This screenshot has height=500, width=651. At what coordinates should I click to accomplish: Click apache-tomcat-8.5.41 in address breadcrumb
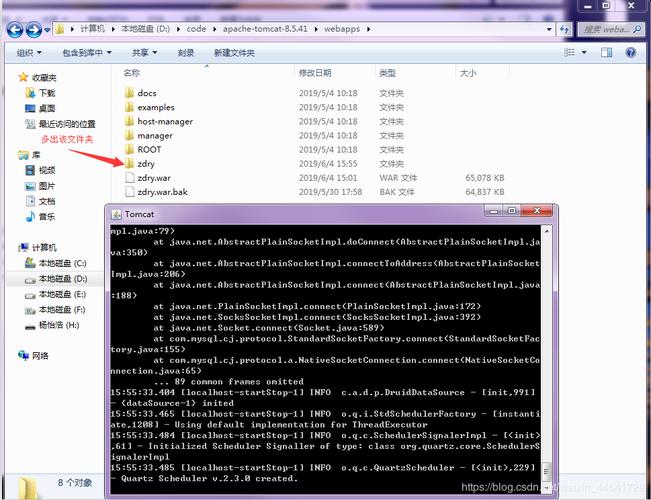(265, 29)
